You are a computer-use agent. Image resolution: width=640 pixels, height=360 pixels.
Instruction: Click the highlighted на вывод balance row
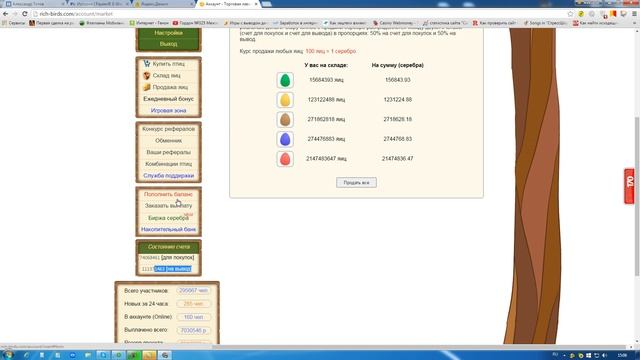click(167, 269)
